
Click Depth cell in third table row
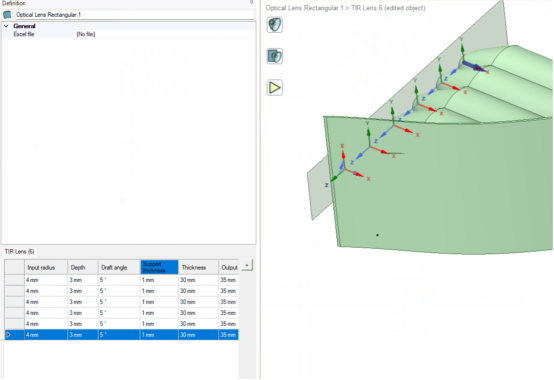83,302
